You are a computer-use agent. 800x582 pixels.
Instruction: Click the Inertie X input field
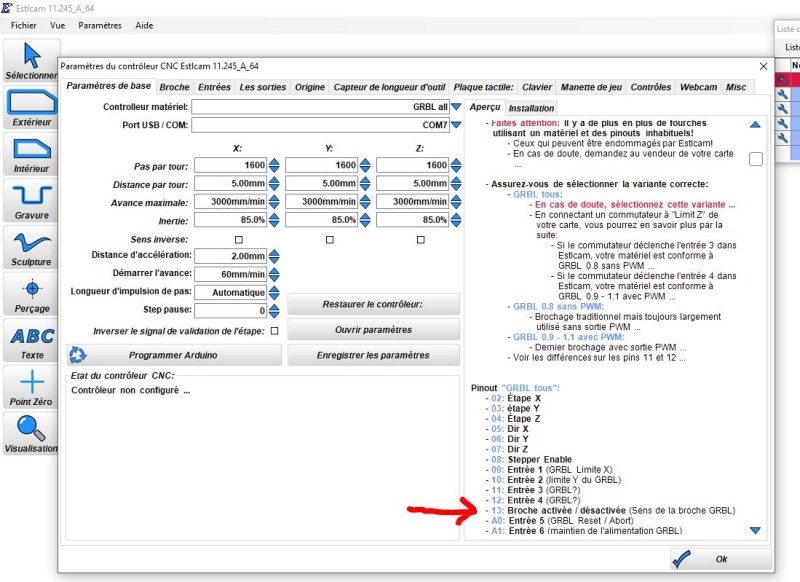tap(231, 220)
